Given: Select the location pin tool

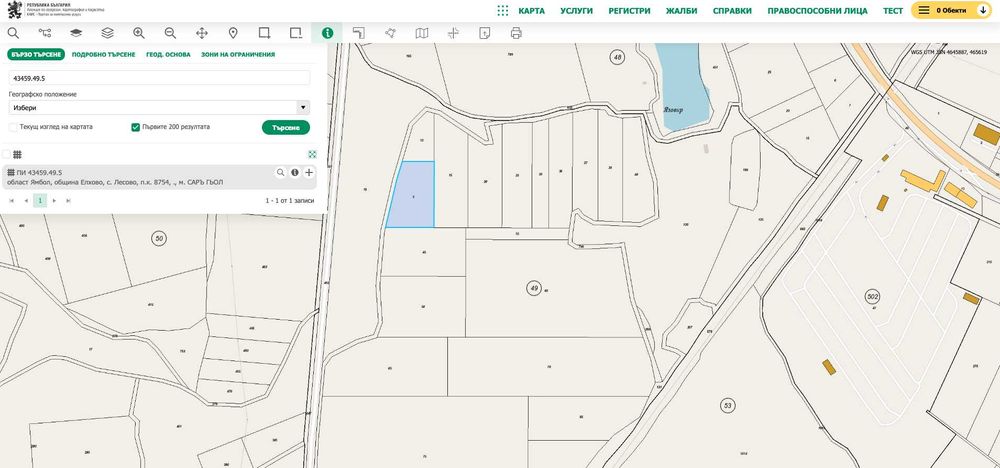Looking at the screenshot, I should tap(233, 33).
